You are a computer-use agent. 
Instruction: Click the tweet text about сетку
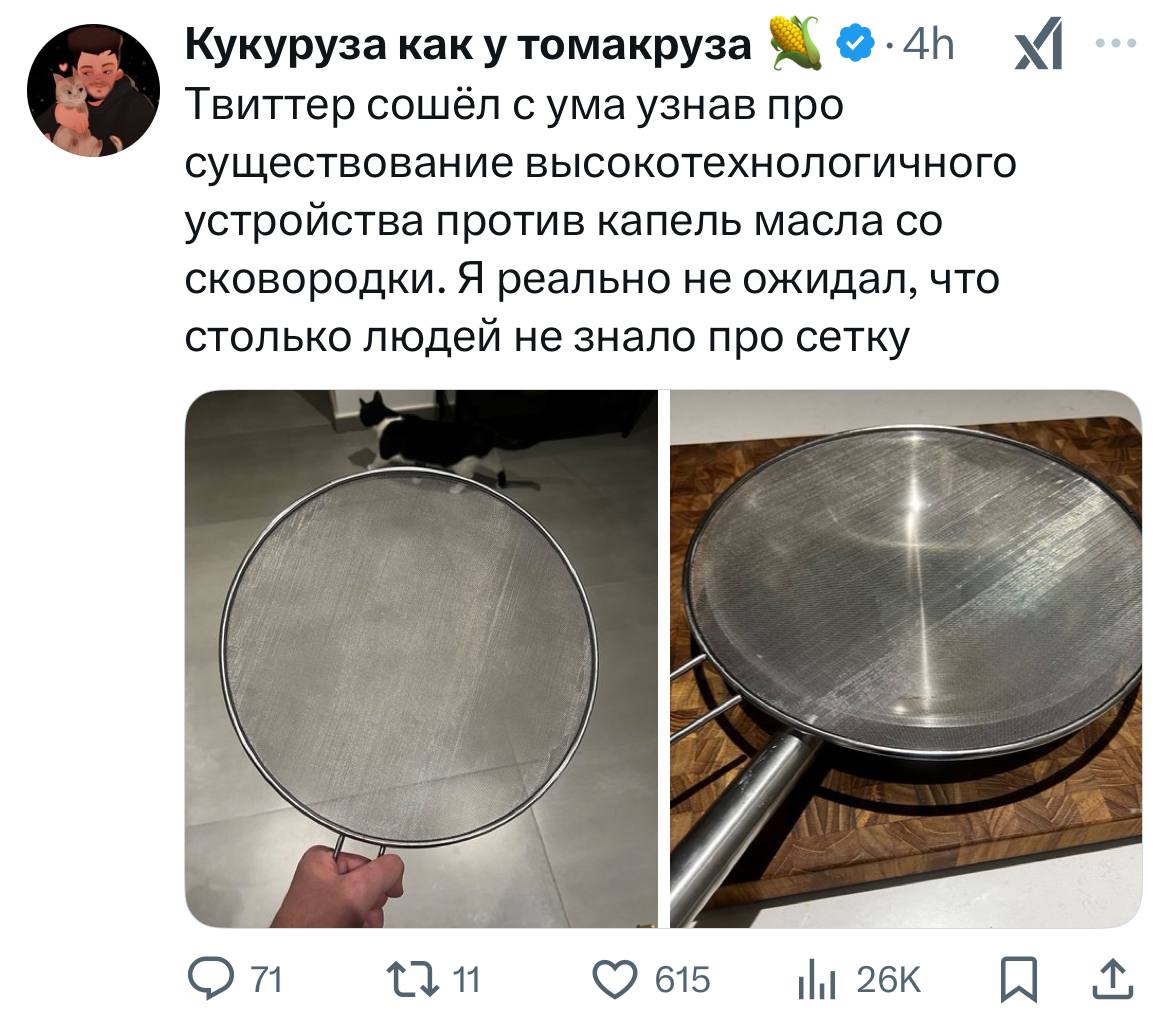[x=600, y=221]
